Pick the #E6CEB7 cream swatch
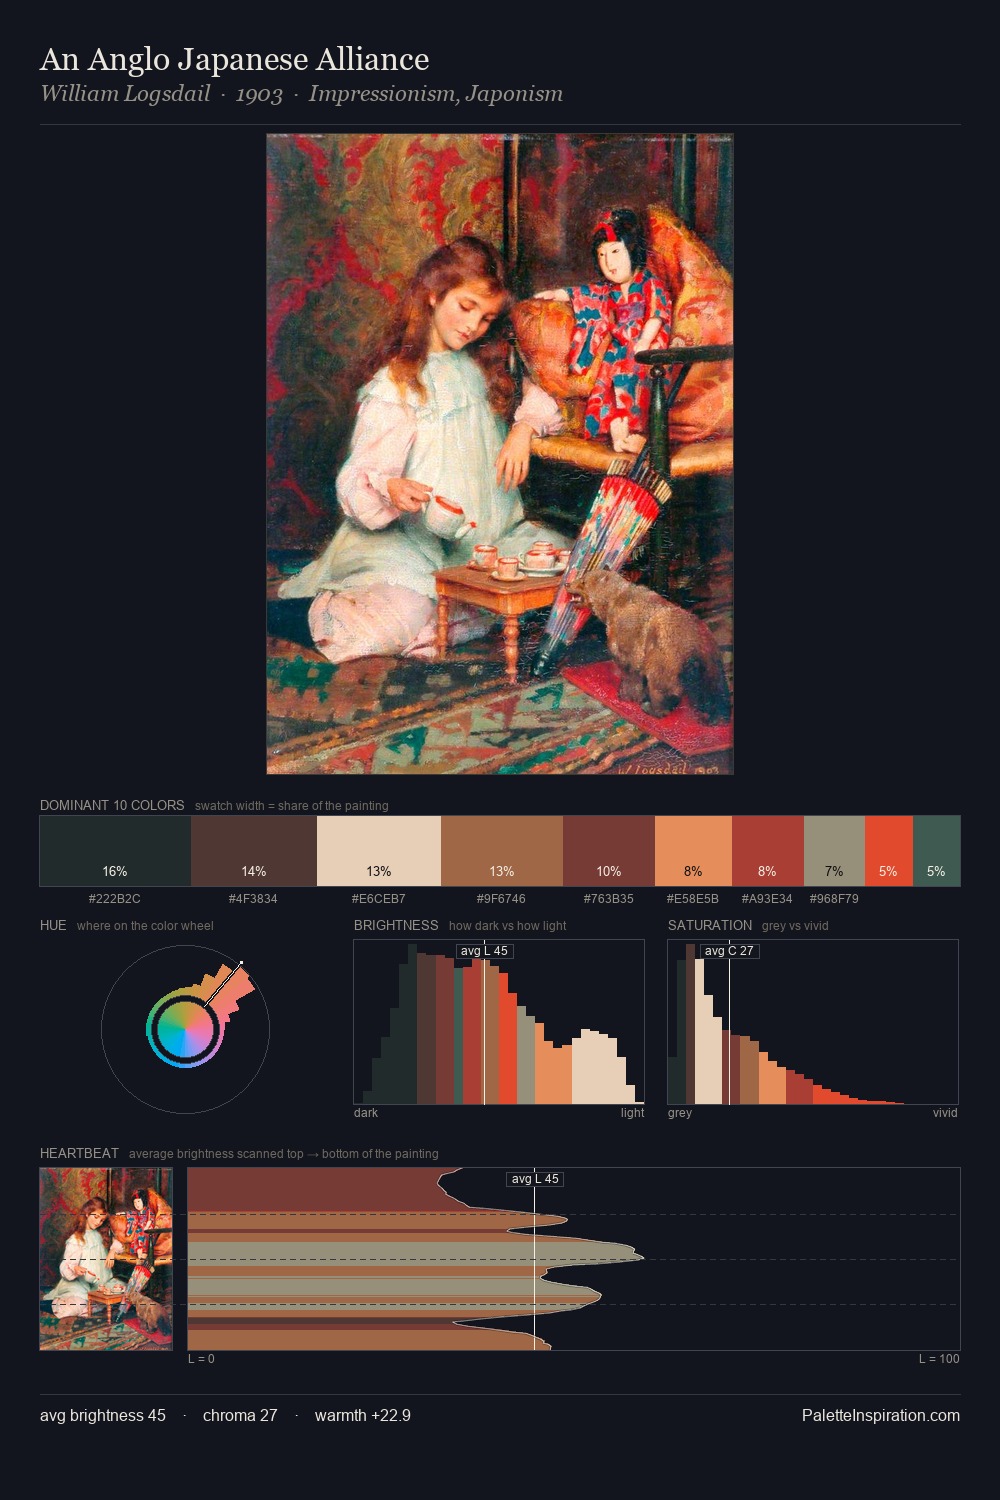Image resolution: width=1000 pixels, height=1500 pixels. point(379,851)
